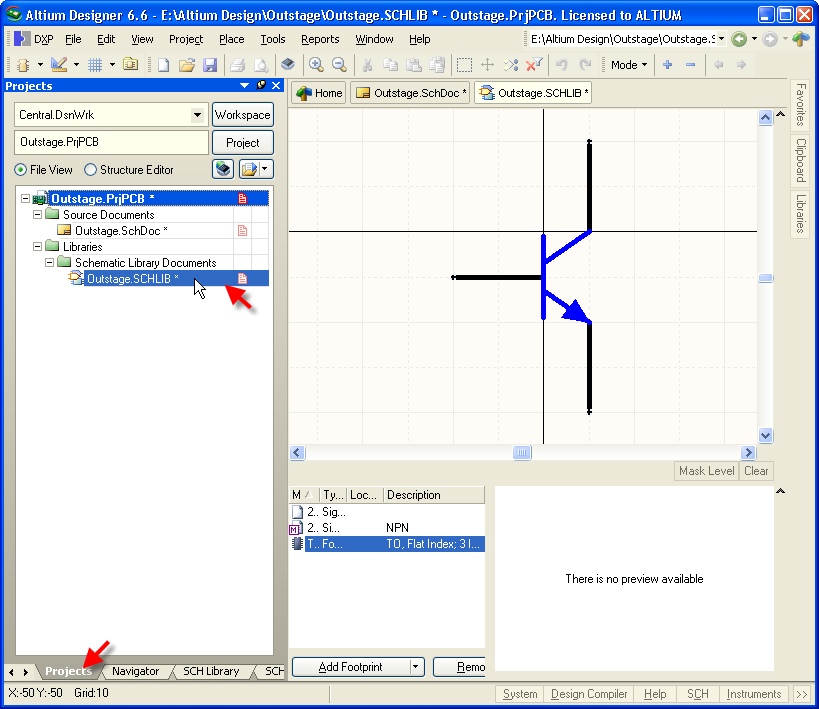Click the Zoom Out magnifier icon
Screen dimensions: 819x709
pyautogui.click(x=339, y=65)
